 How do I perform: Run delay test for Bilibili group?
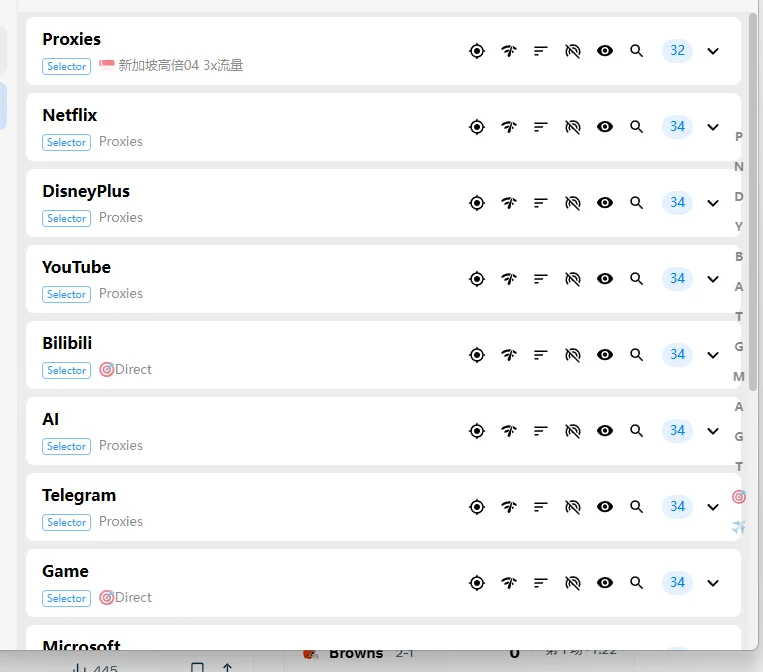pyautogui.click(x=509, y=355)
